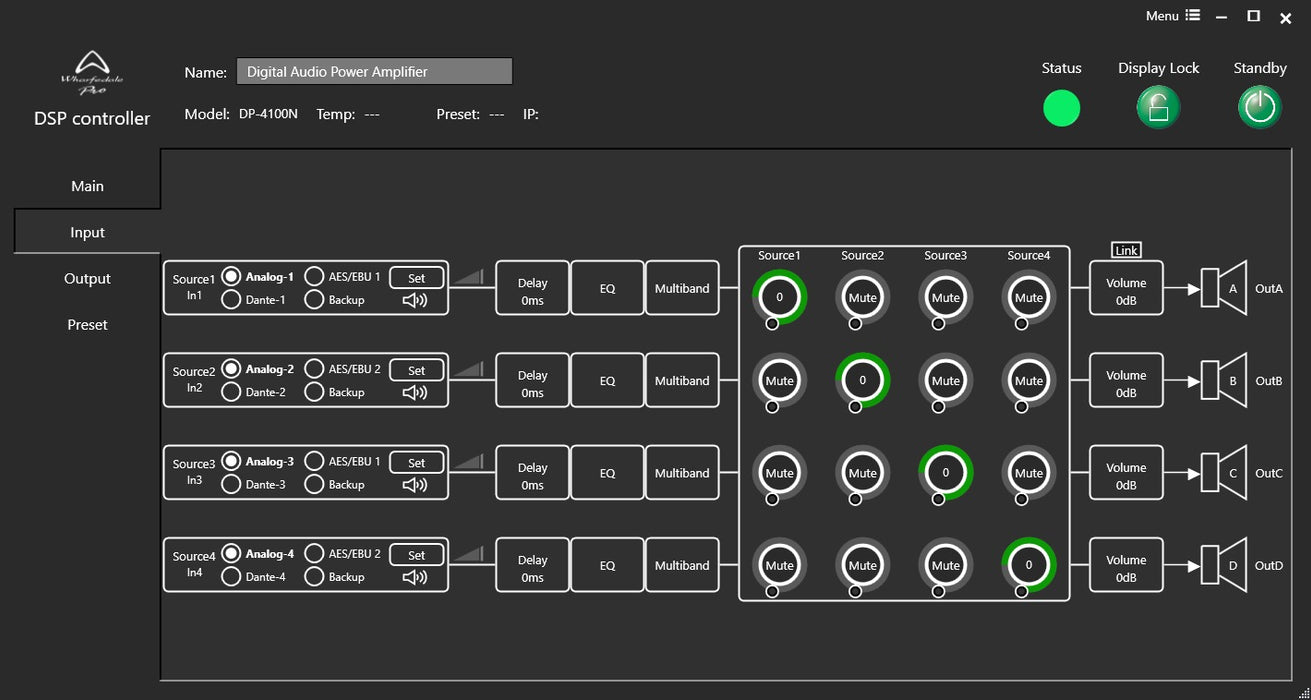This screenshot has width=1311, height=700.
Task: Click the Link button above Volume
Action: (1126, 250)
